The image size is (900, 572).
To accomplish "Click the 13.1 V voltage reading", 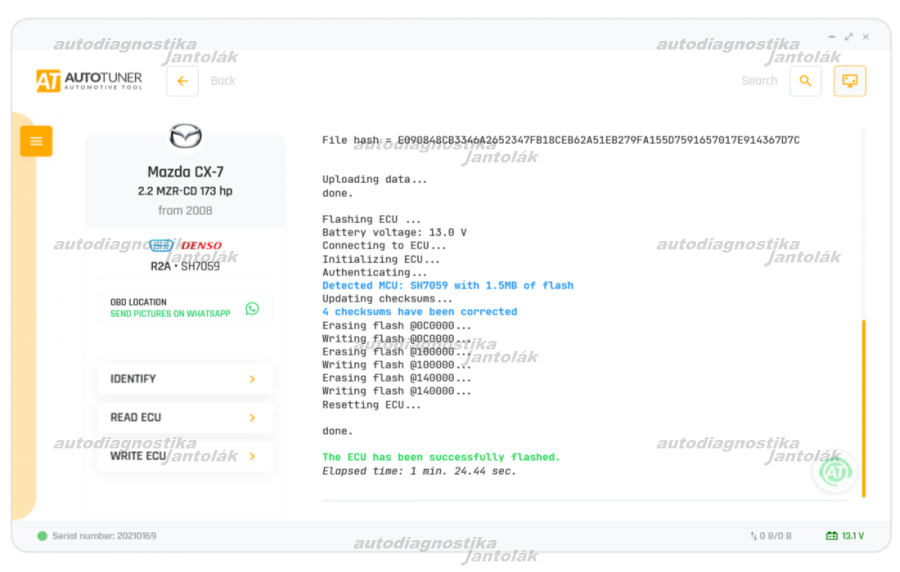I will pos(853,536).
